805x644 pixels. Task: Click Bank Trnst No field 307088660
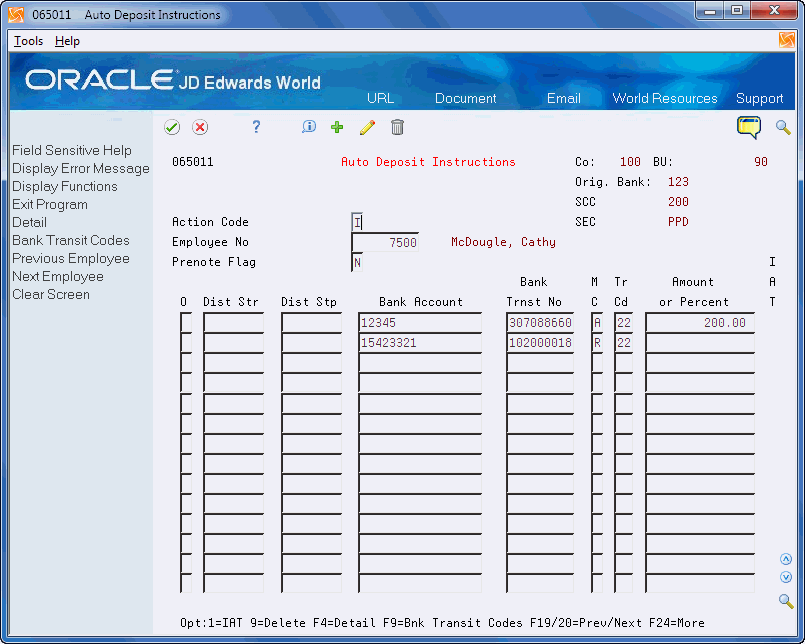[x=540, y=323]
